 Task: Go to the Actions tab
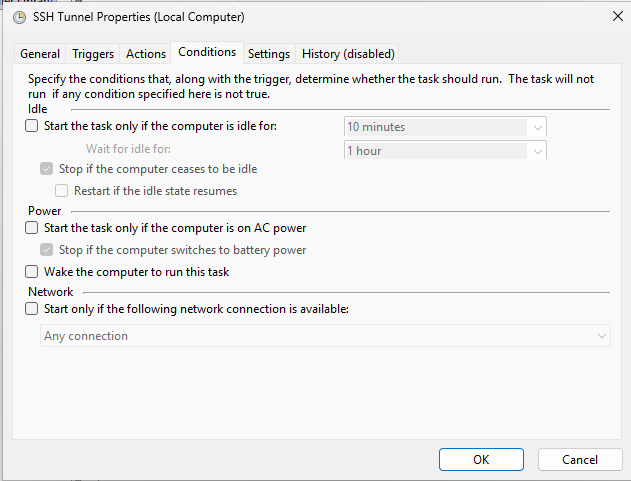click(x=146, y=54)
